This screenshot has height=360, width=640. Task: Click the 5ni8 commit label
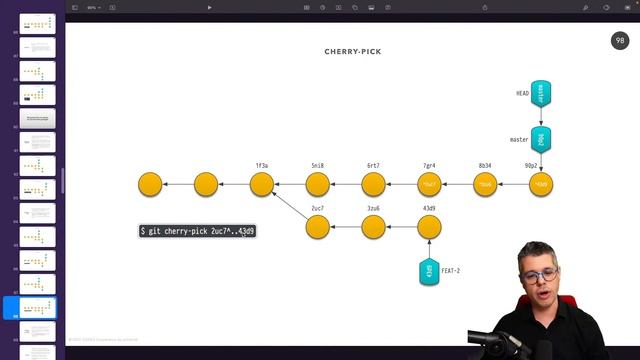coord(318,166)
